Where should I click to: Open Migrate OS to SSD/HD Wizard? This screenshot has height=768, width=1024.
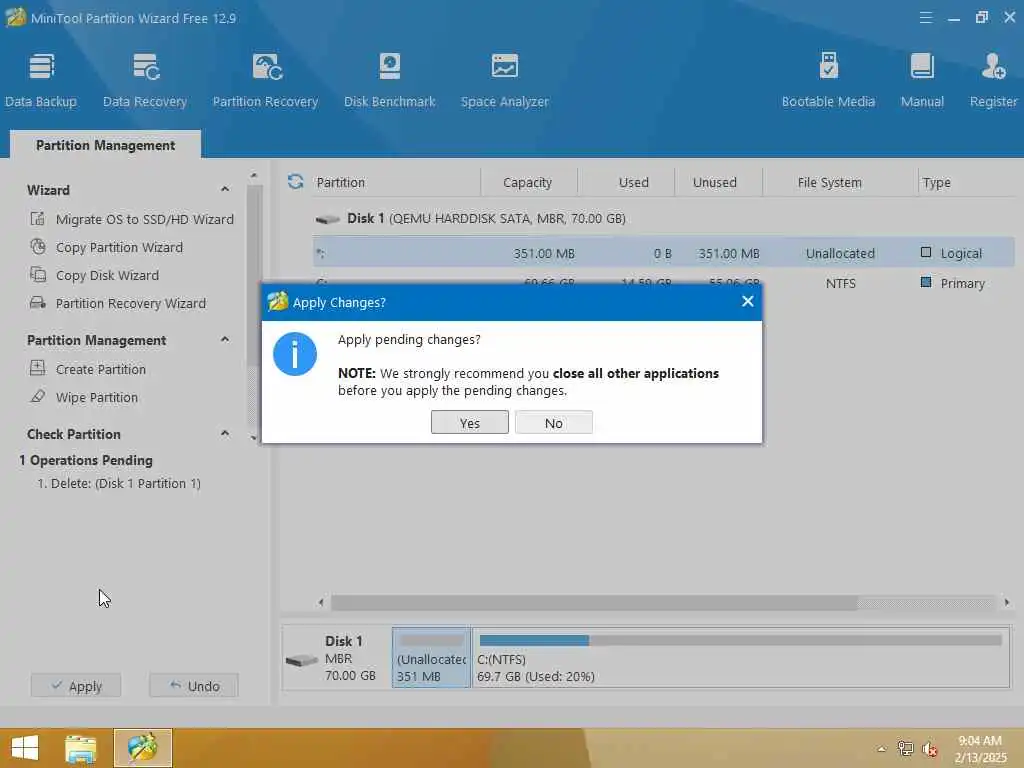[x=145, y=219]
